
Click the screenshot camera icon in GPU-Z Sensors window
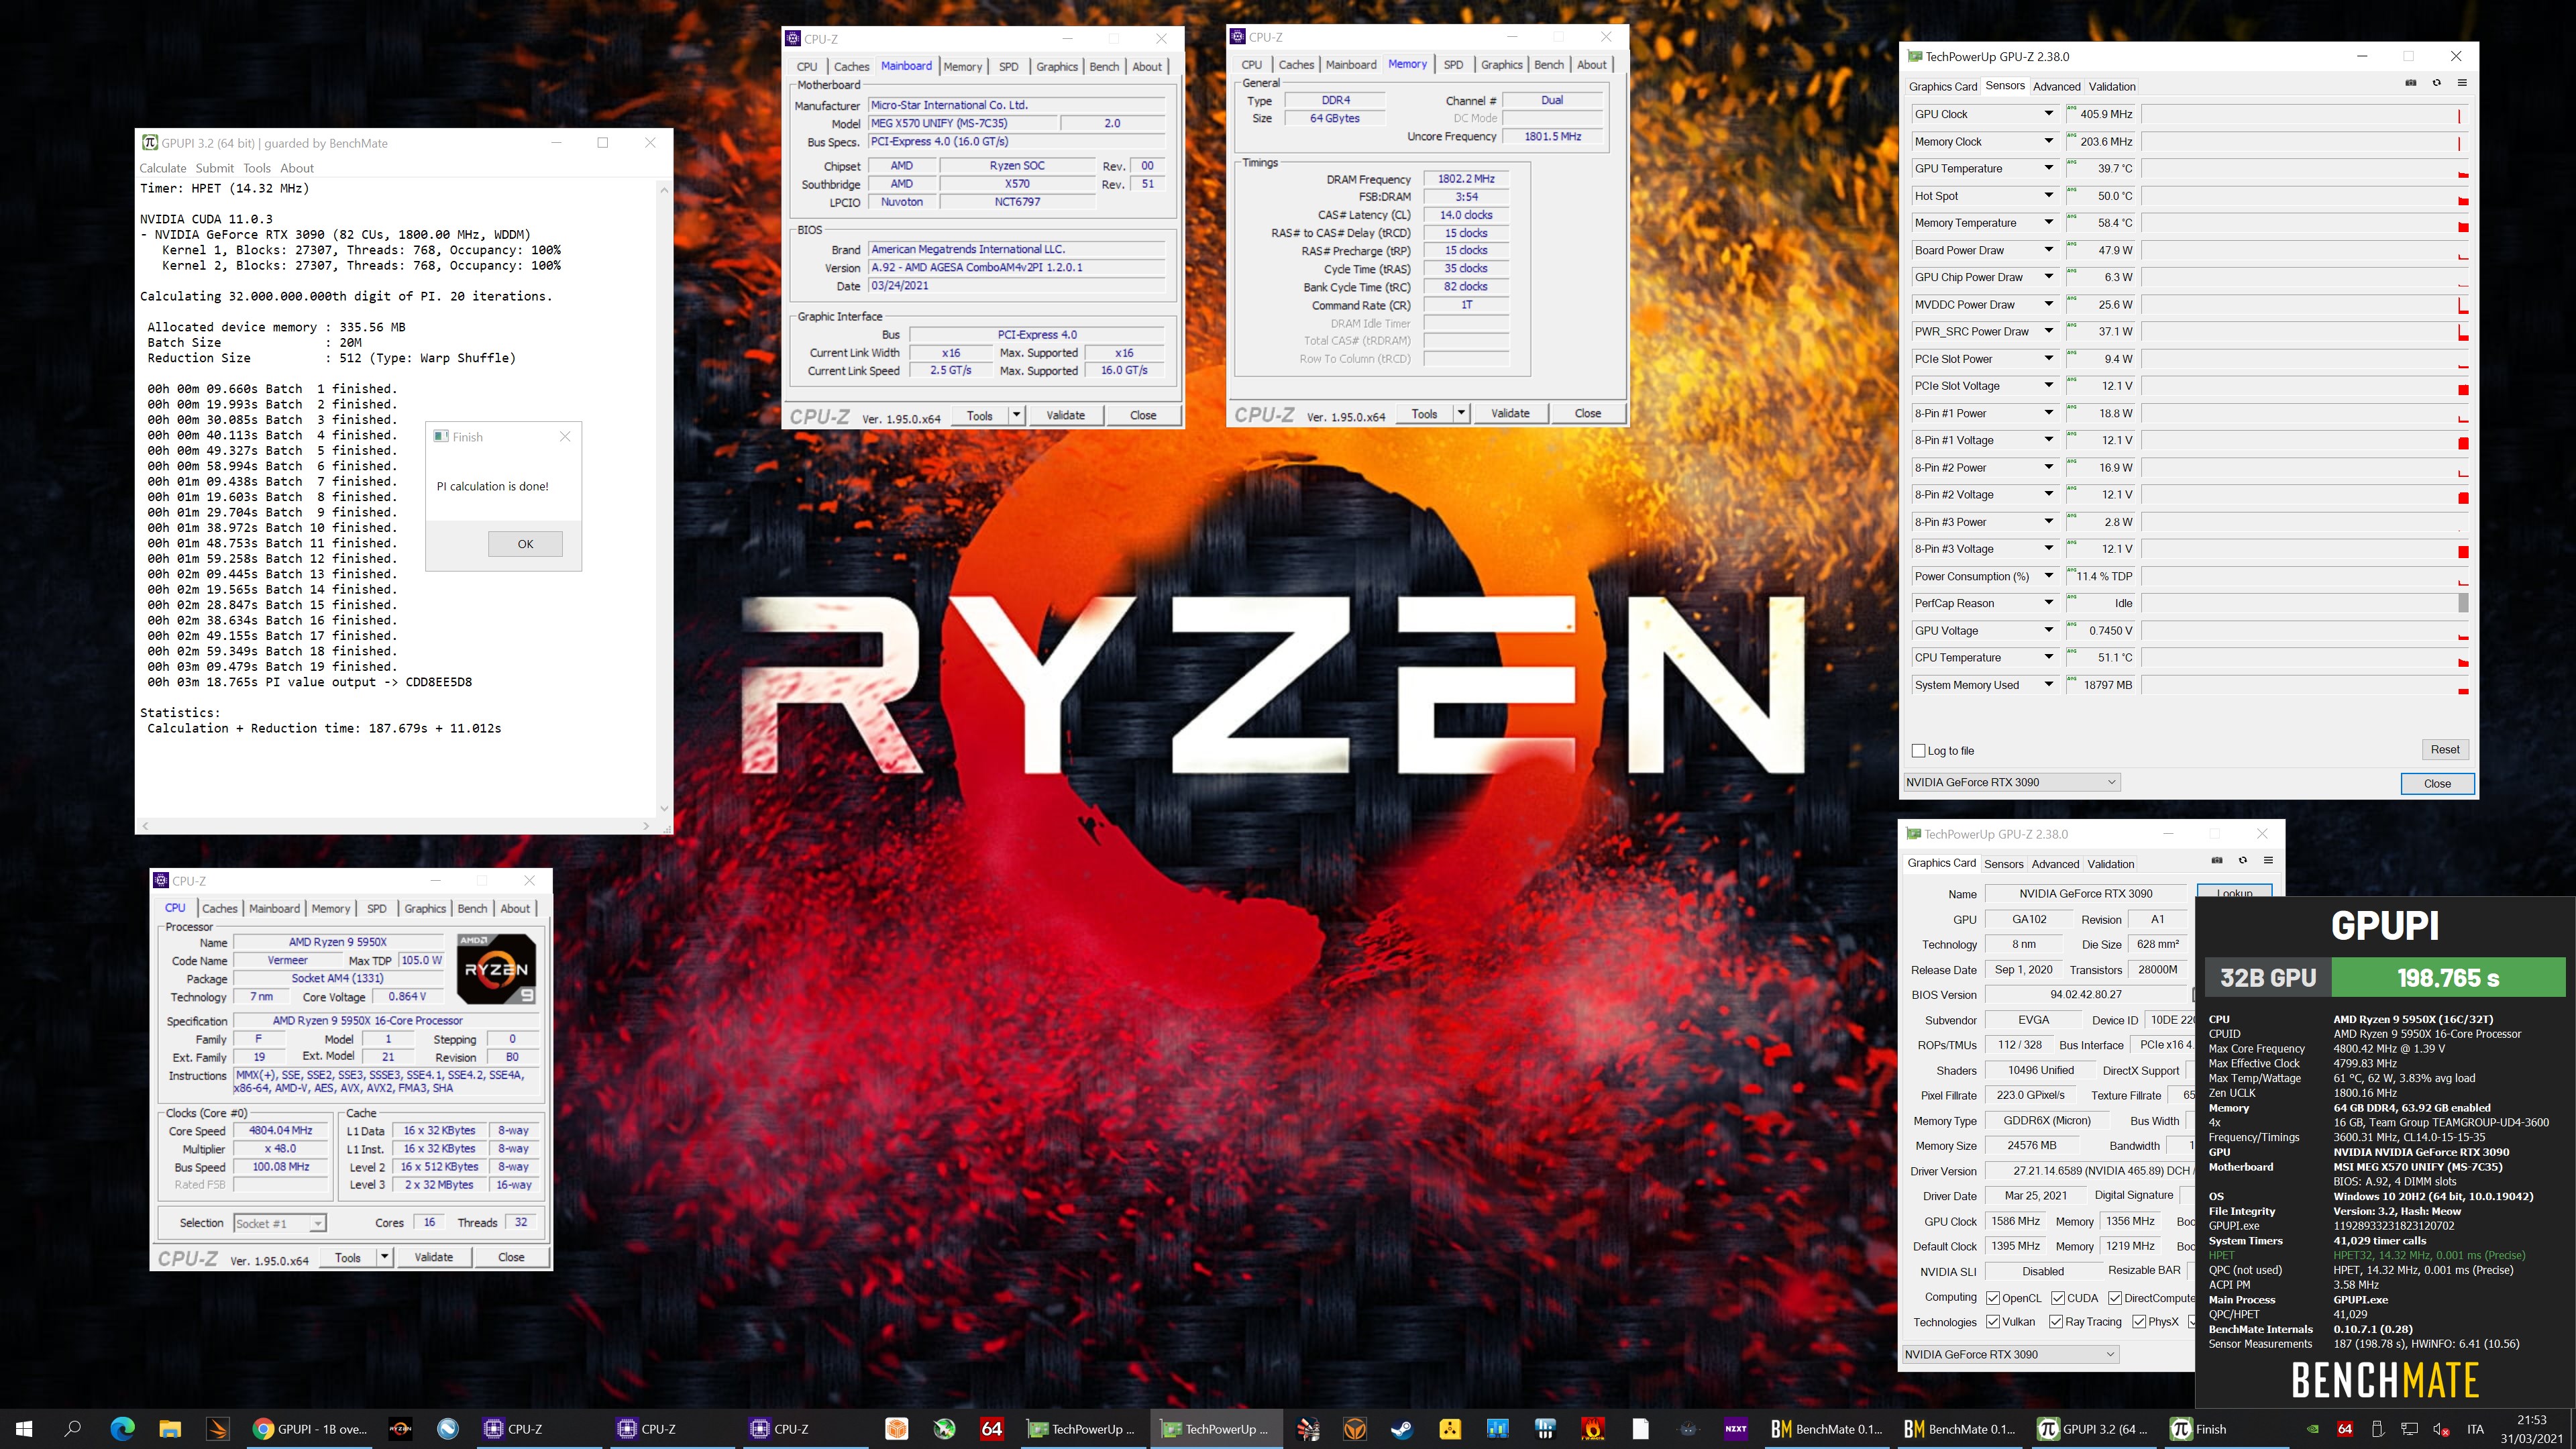click(2410, 83)
